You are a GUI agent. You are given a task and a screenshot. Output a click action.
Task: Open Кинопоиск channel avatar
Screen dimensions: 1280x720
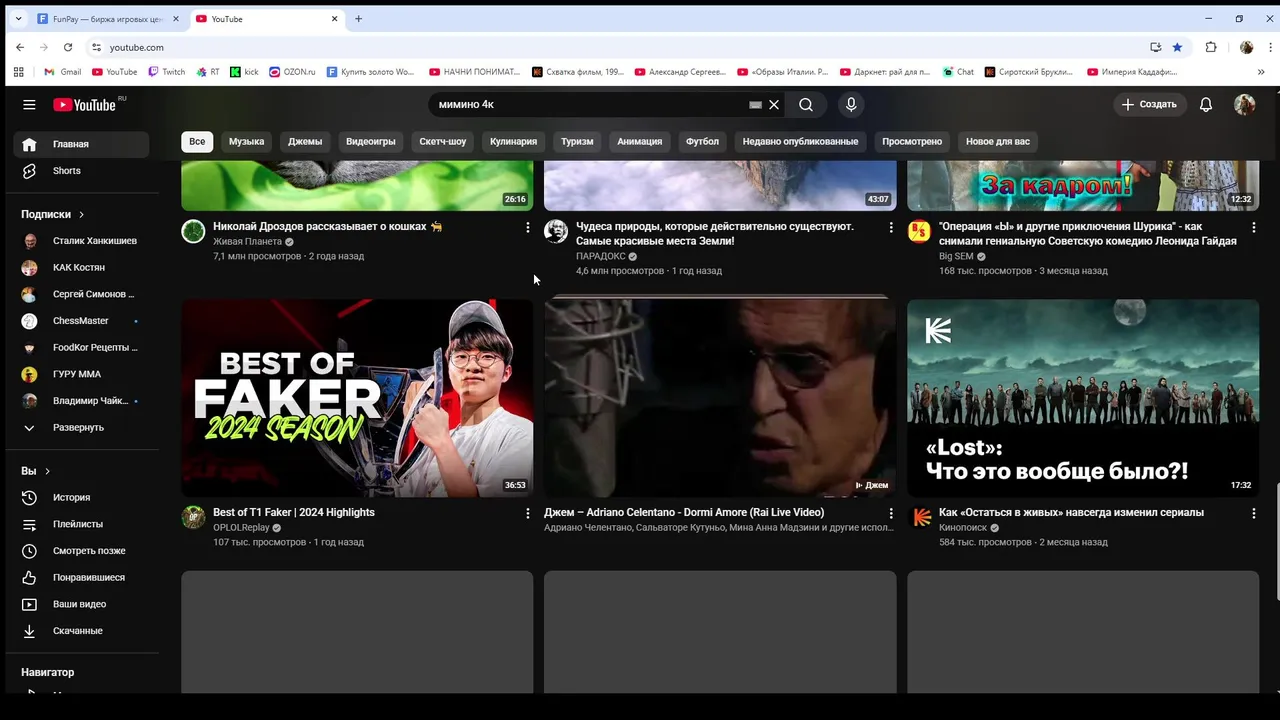click(x=919, y=517)
